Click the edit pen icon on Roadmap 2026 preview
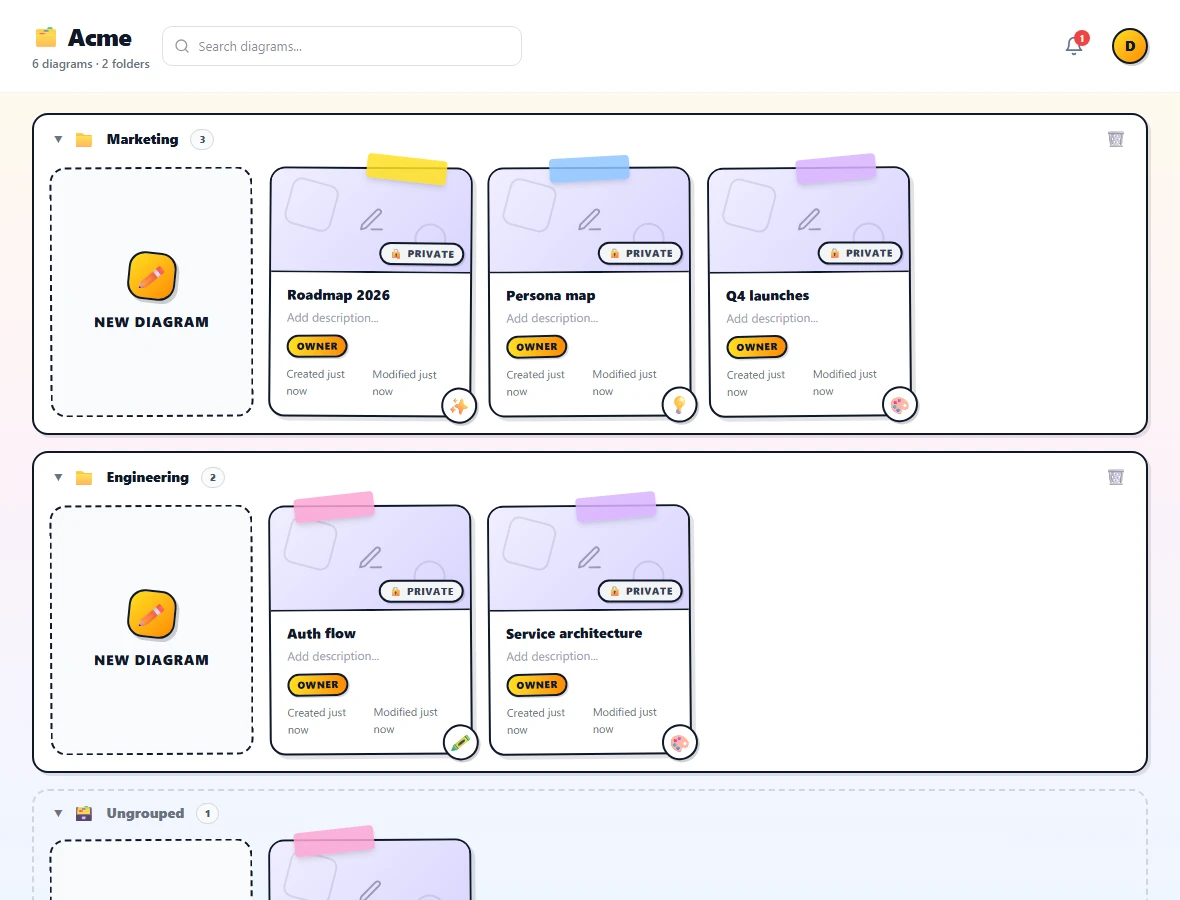The width and height of the screenshot is (1180, 900). 371,219
